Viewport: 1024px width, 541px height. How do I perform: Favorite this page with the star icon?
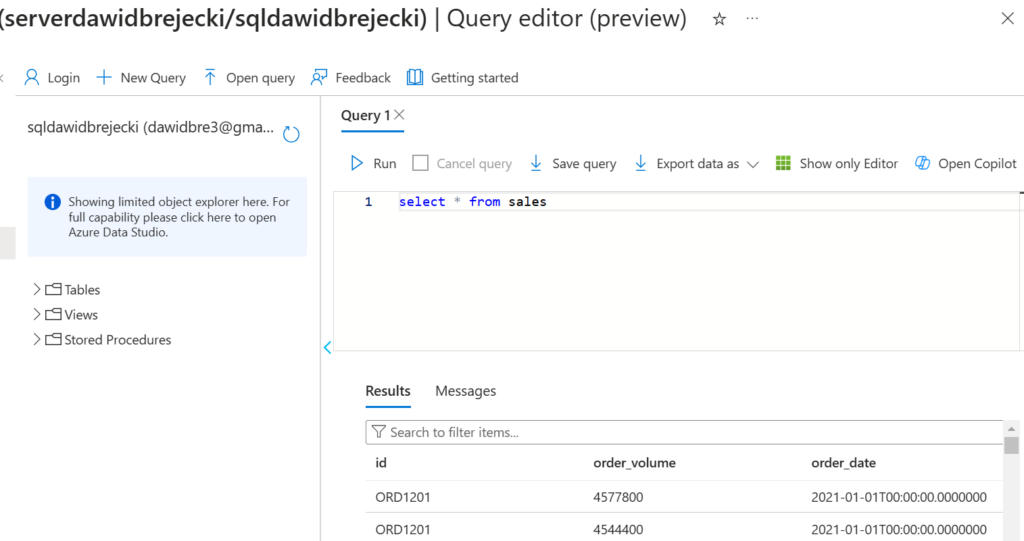(x=719, y=20)
